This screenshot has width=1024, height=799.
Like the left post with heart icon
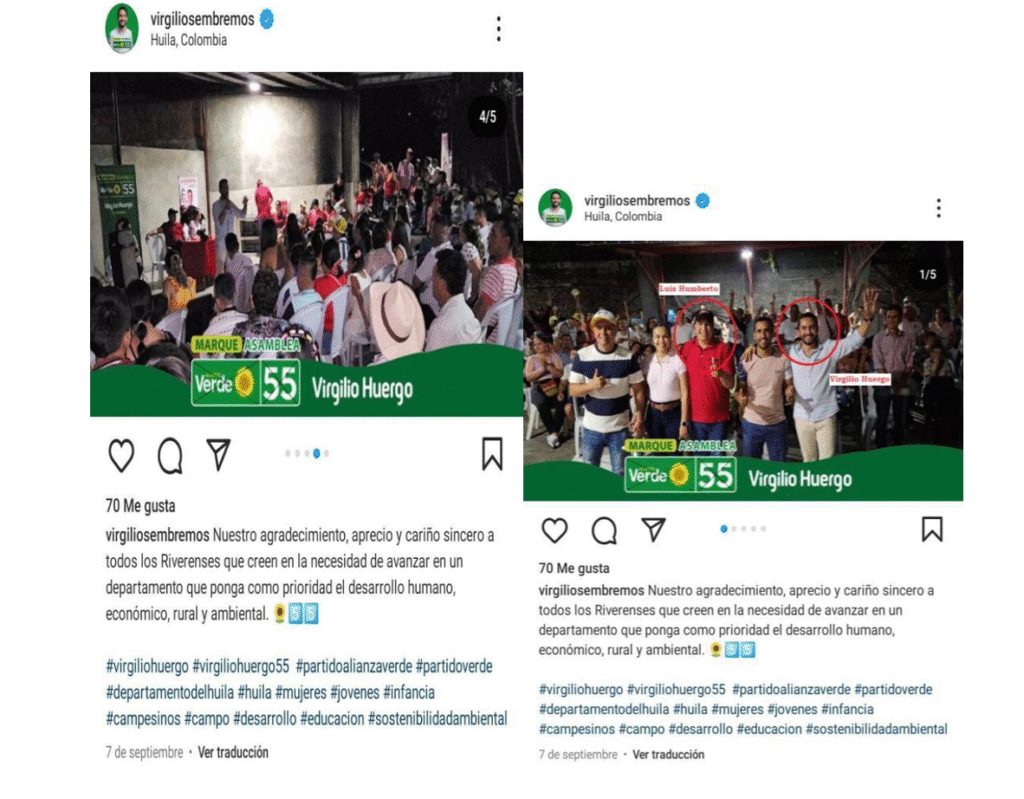(x=121, y=455)
